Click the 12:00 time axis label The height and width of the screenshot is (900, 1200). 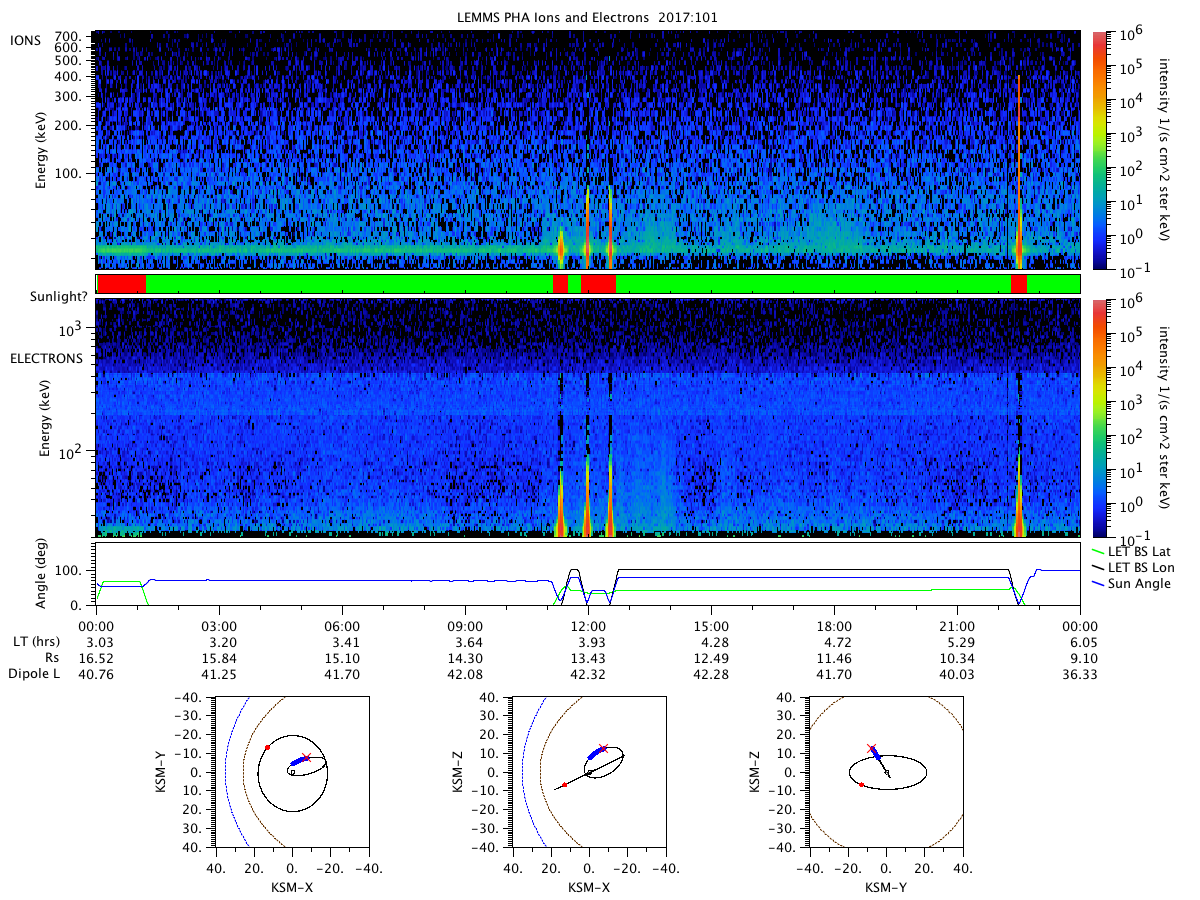588,624
